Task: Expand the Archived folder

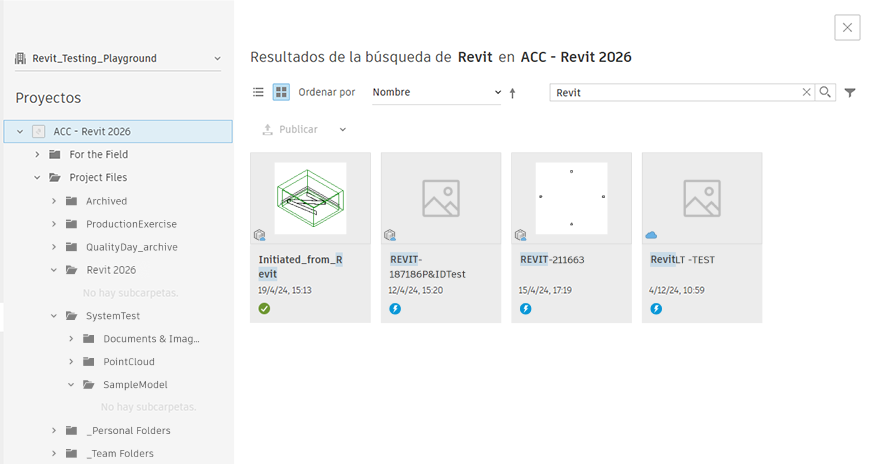Action: click(54, 201)
